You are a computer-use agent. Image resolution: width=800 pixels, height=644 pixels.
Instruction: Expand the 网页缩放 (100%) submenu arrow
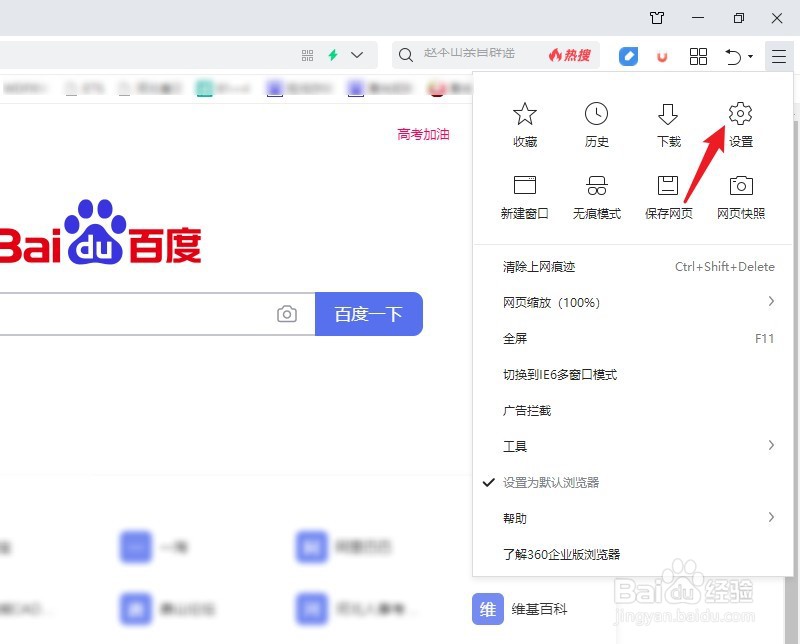coord(771,302)
